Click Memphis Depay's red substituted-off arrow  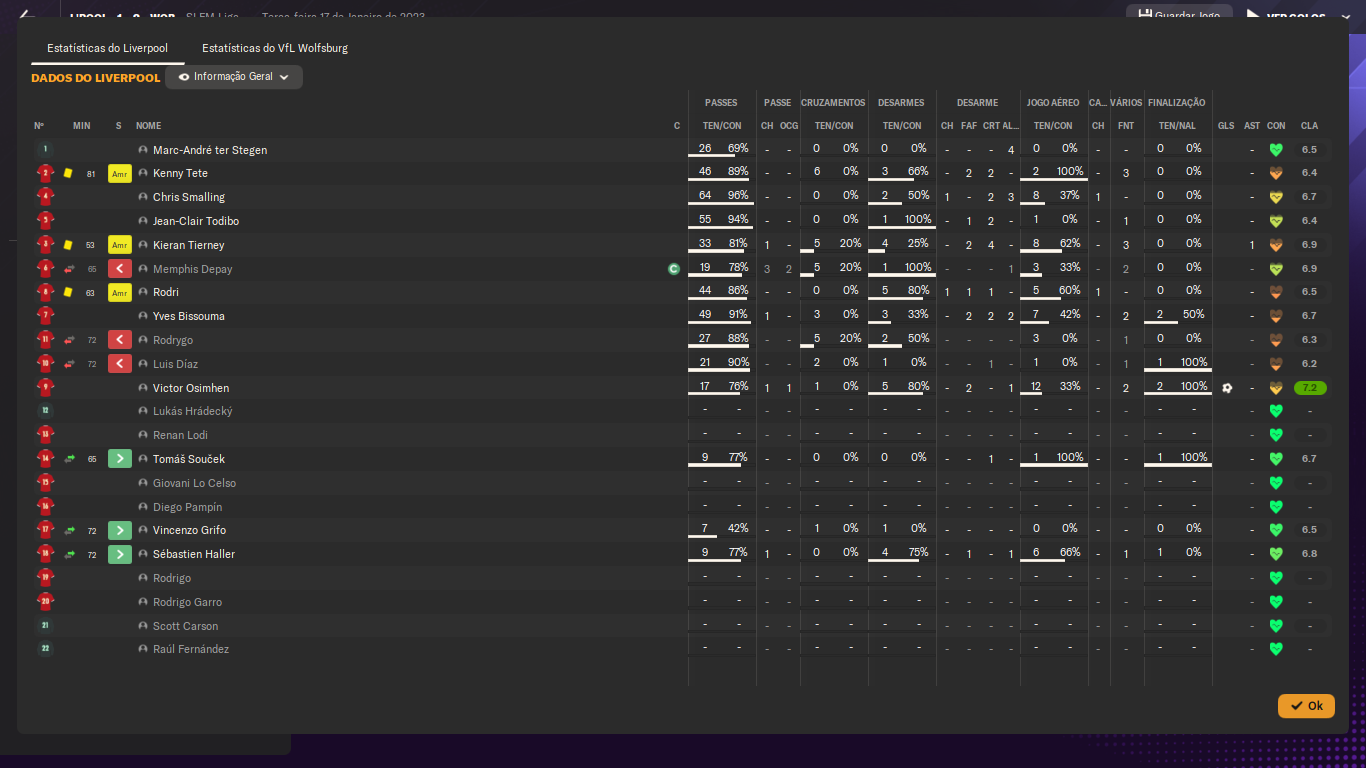(x=120, y=269)
